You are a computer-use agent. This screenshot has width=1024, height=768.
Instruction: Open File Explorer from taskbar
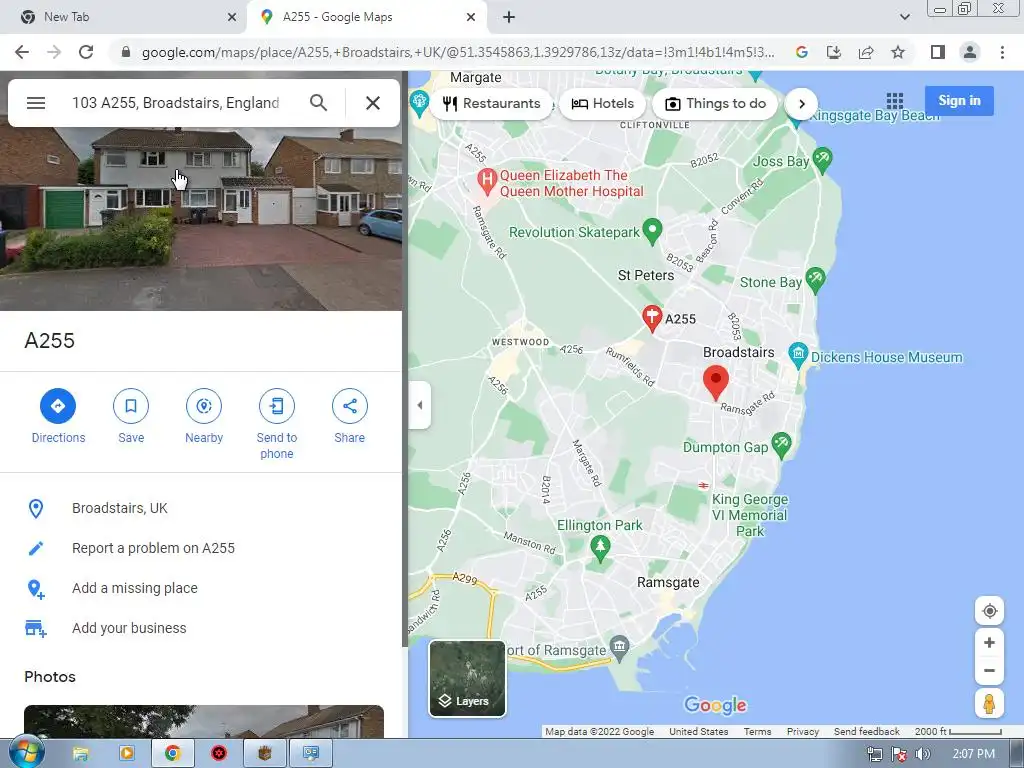point(80,754)
